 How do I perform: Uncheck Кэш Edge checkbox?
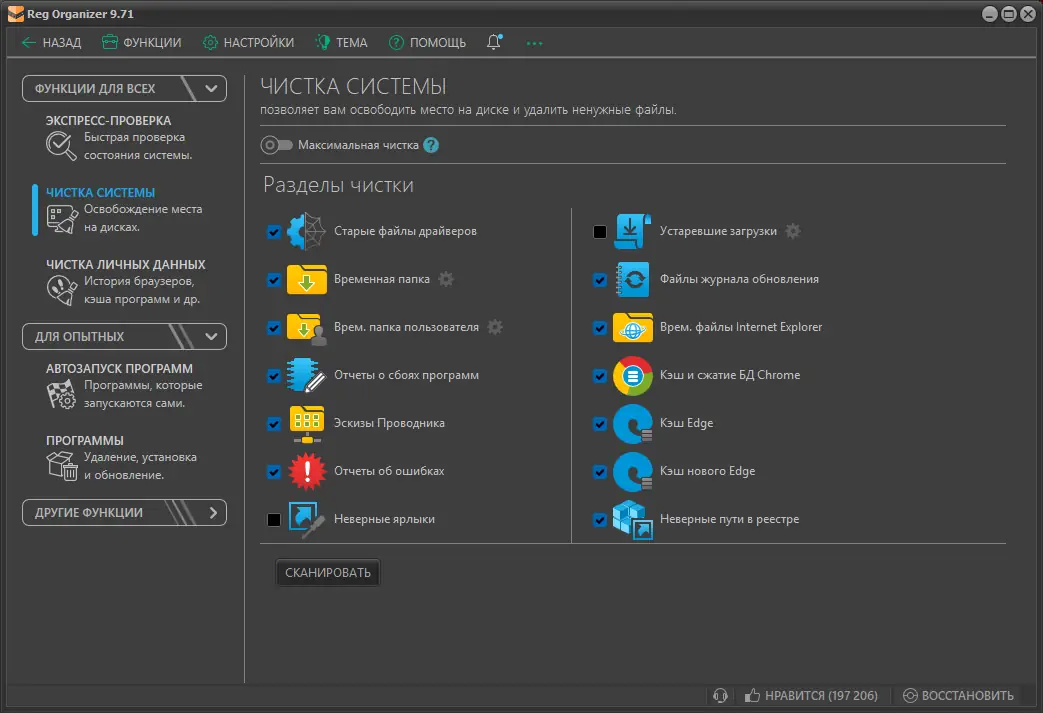[600, 424]
